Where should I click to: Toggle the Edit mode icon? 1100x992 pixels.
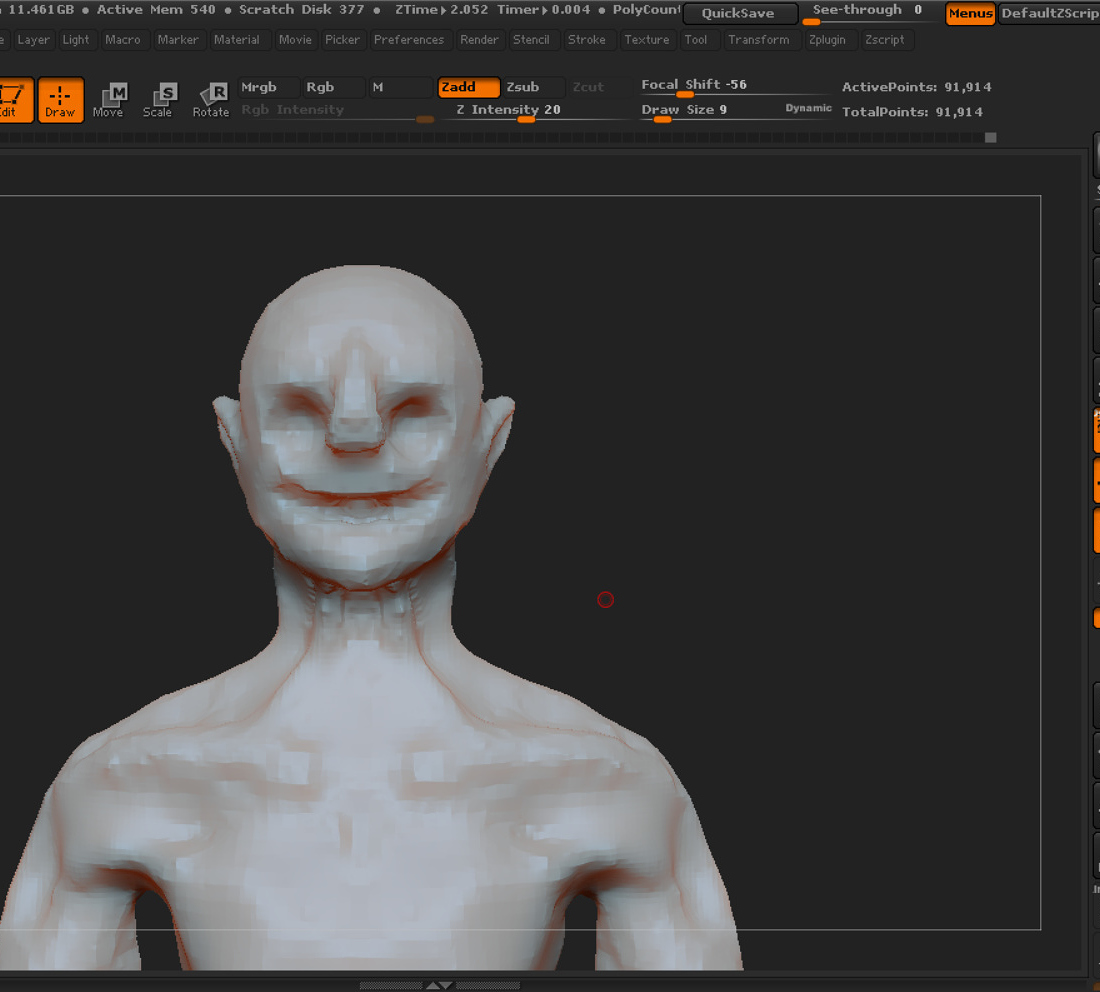pyautogui.click(x=14, y=100)
